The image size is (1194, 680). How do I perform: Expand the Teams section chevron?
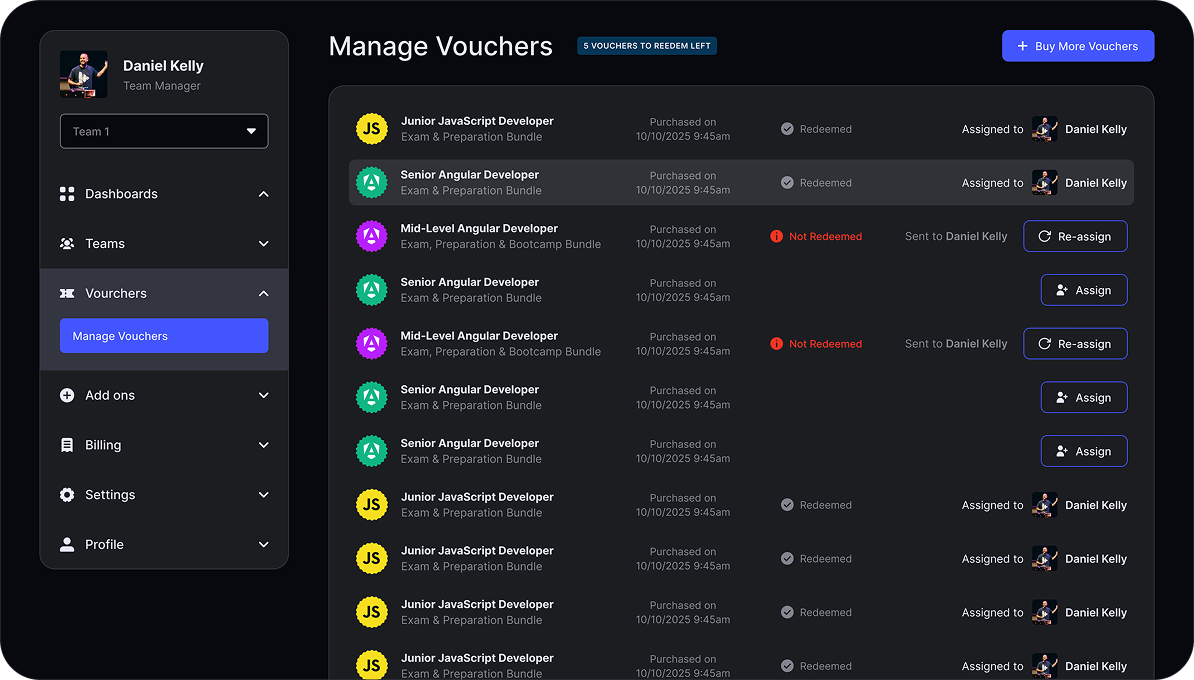tap(263, 244)
